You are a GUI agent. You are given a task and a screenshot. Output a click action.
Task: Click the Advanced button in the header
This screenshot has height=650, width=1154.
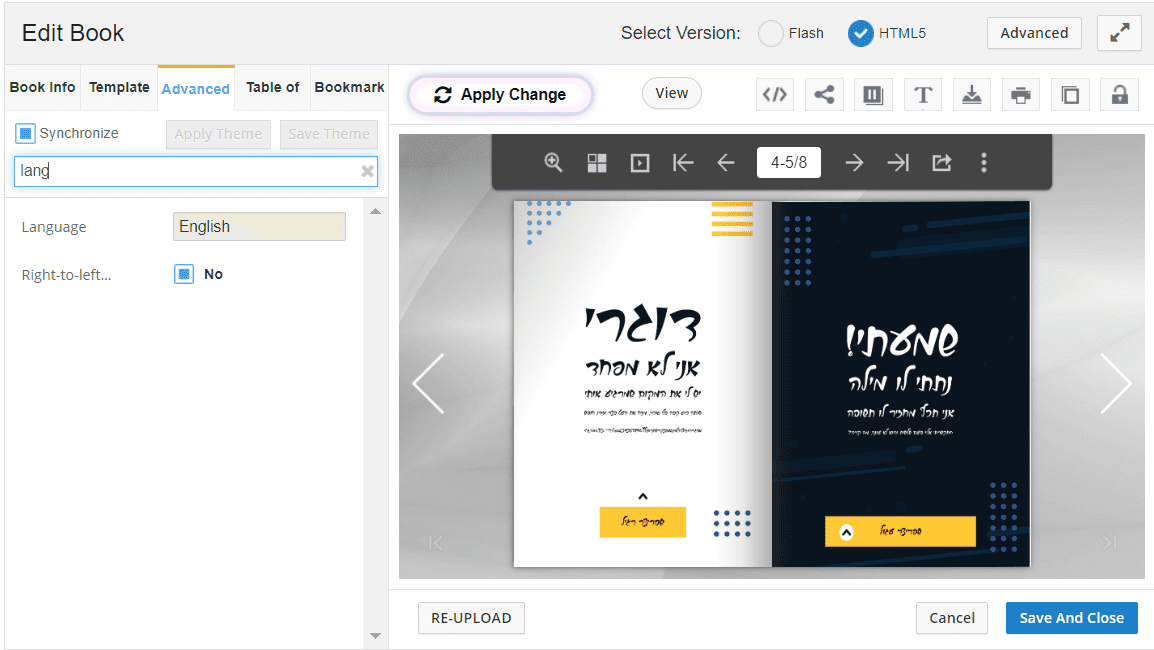(x=1034, y=33)
